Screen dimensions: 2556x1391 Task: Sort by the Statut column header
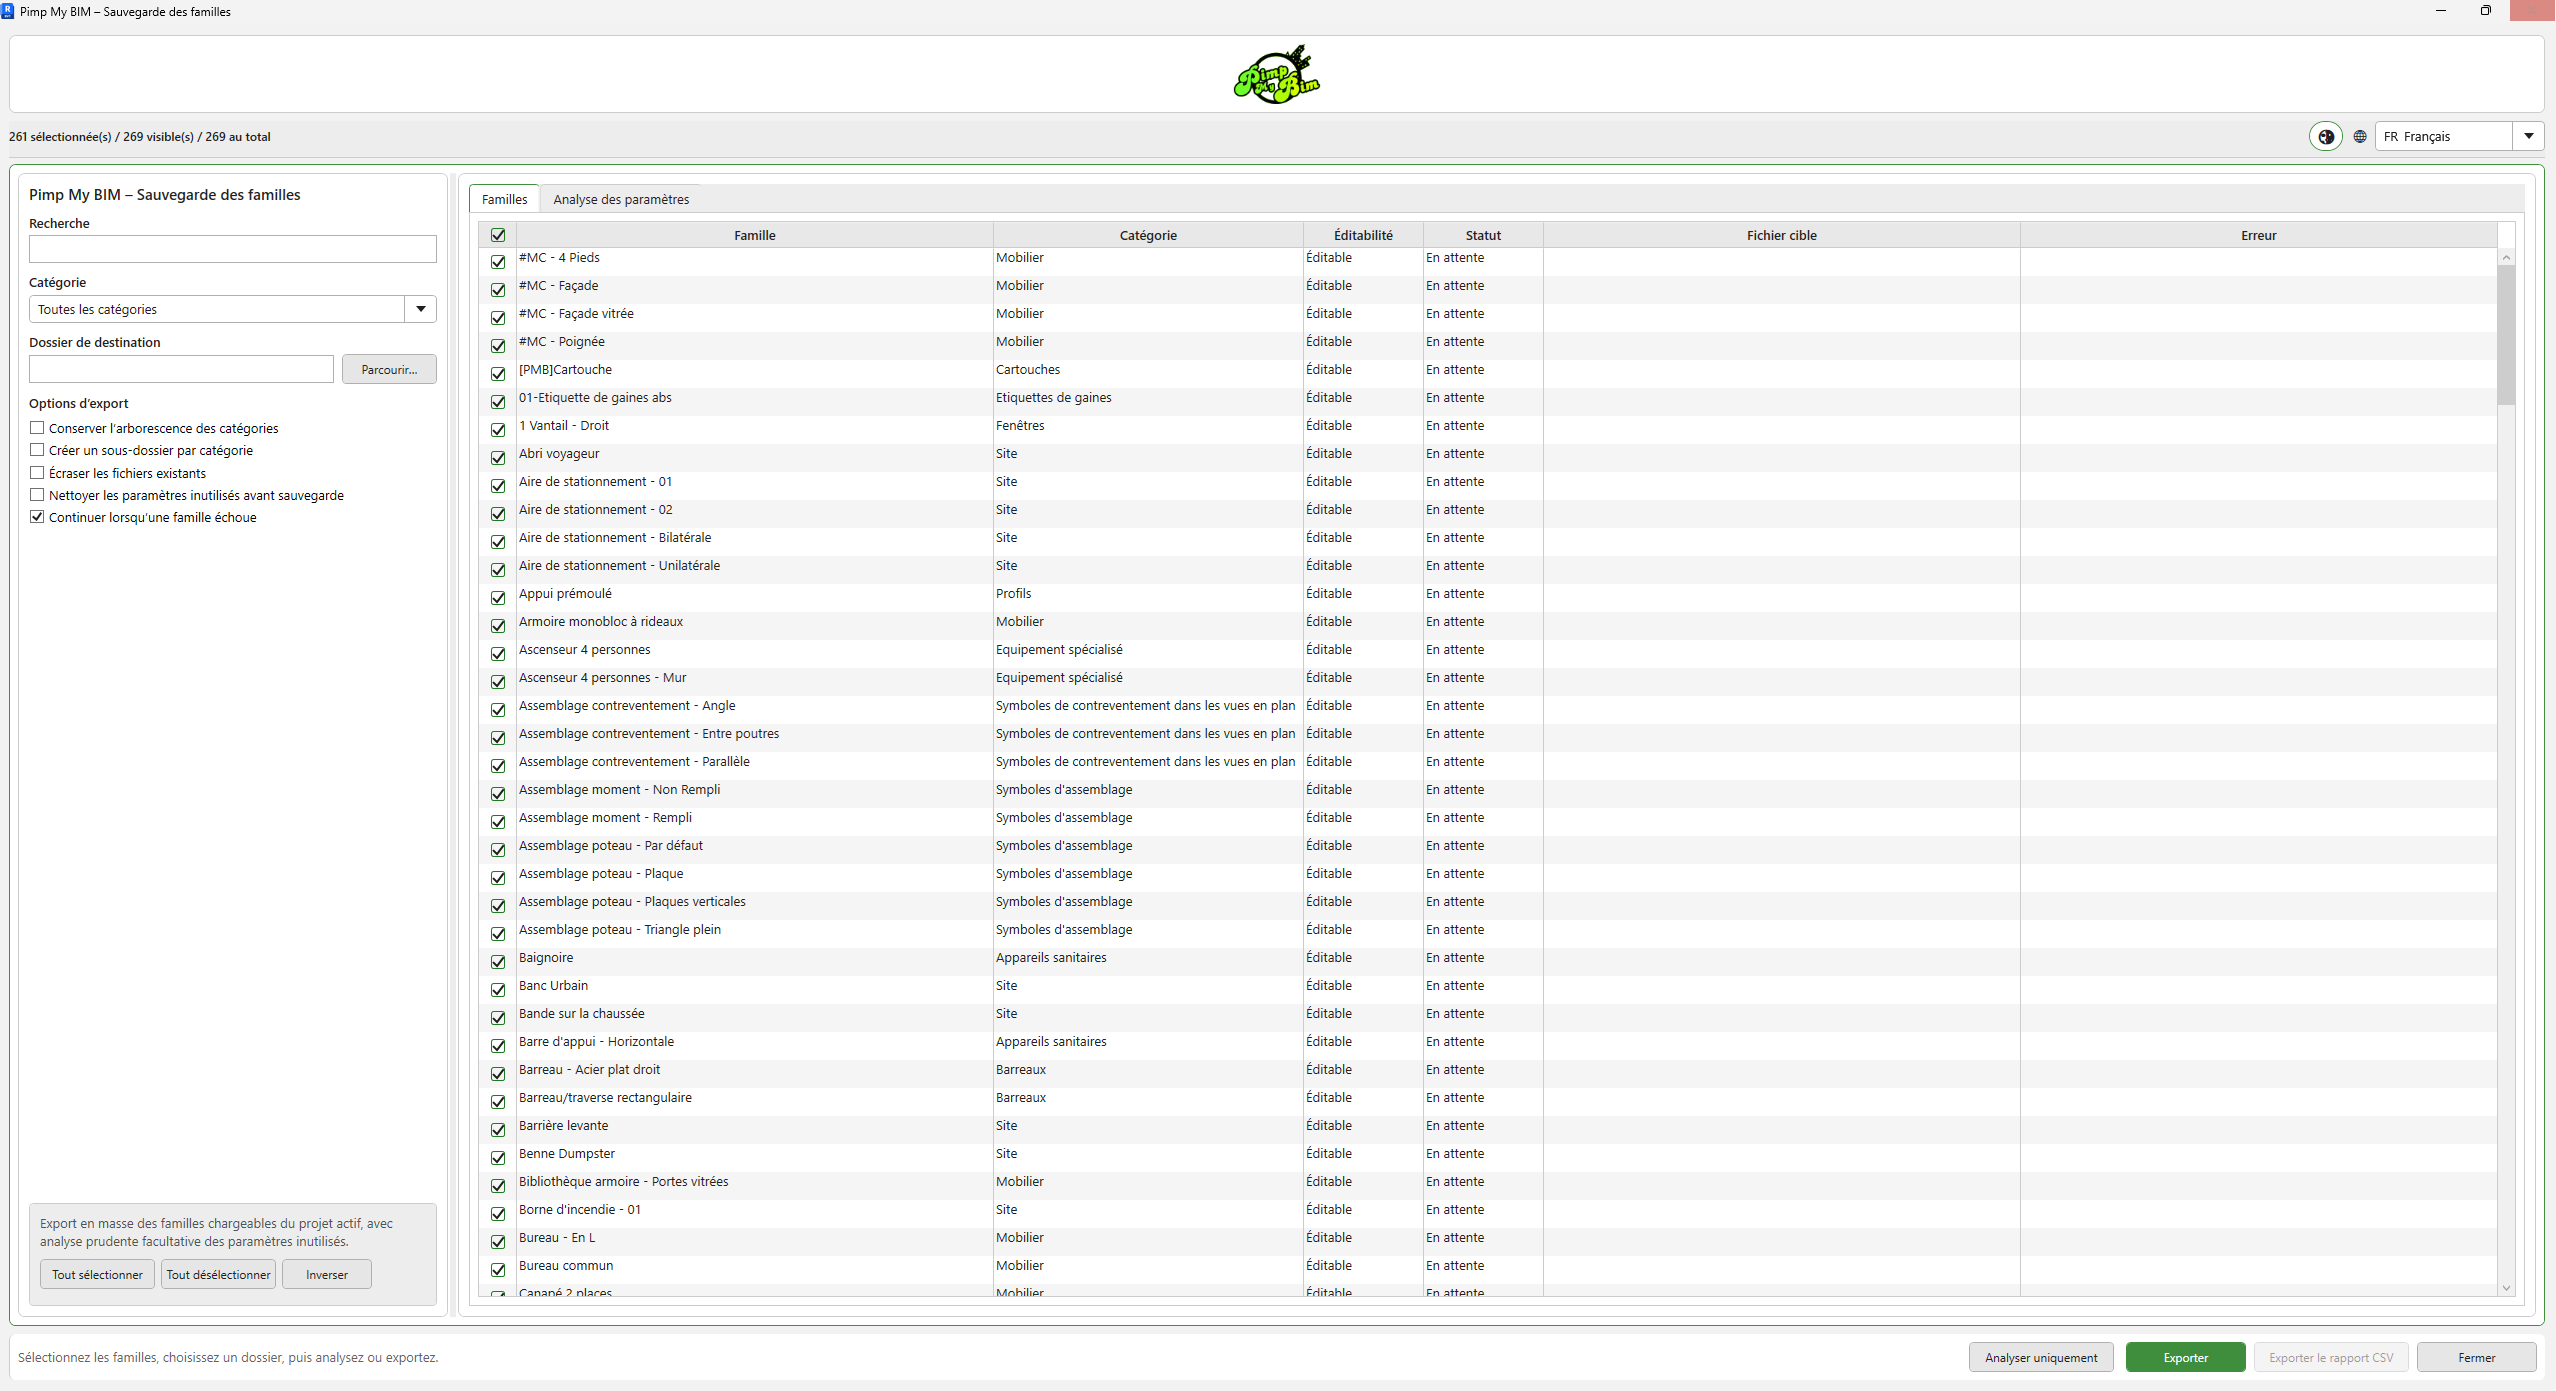[x=1483, y=235]
